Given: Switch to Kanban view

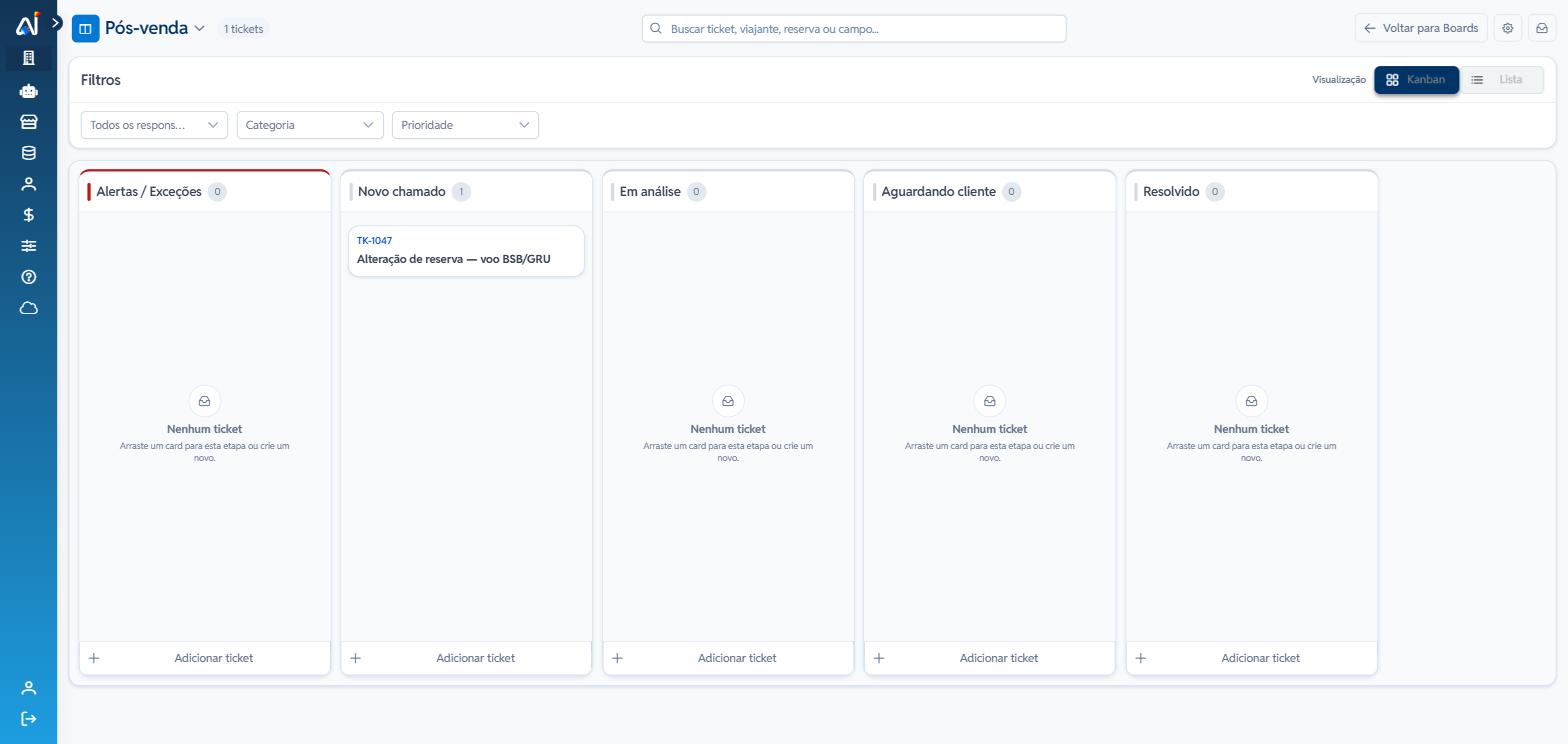Looking at the screenshot, I should click(x=1416, y=80).
